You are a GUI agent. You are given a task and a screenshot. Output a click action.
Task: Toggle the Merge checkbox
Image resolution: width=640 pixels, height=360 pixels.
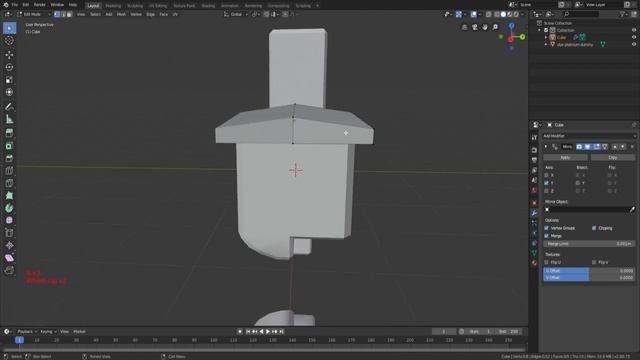point(546,236)
